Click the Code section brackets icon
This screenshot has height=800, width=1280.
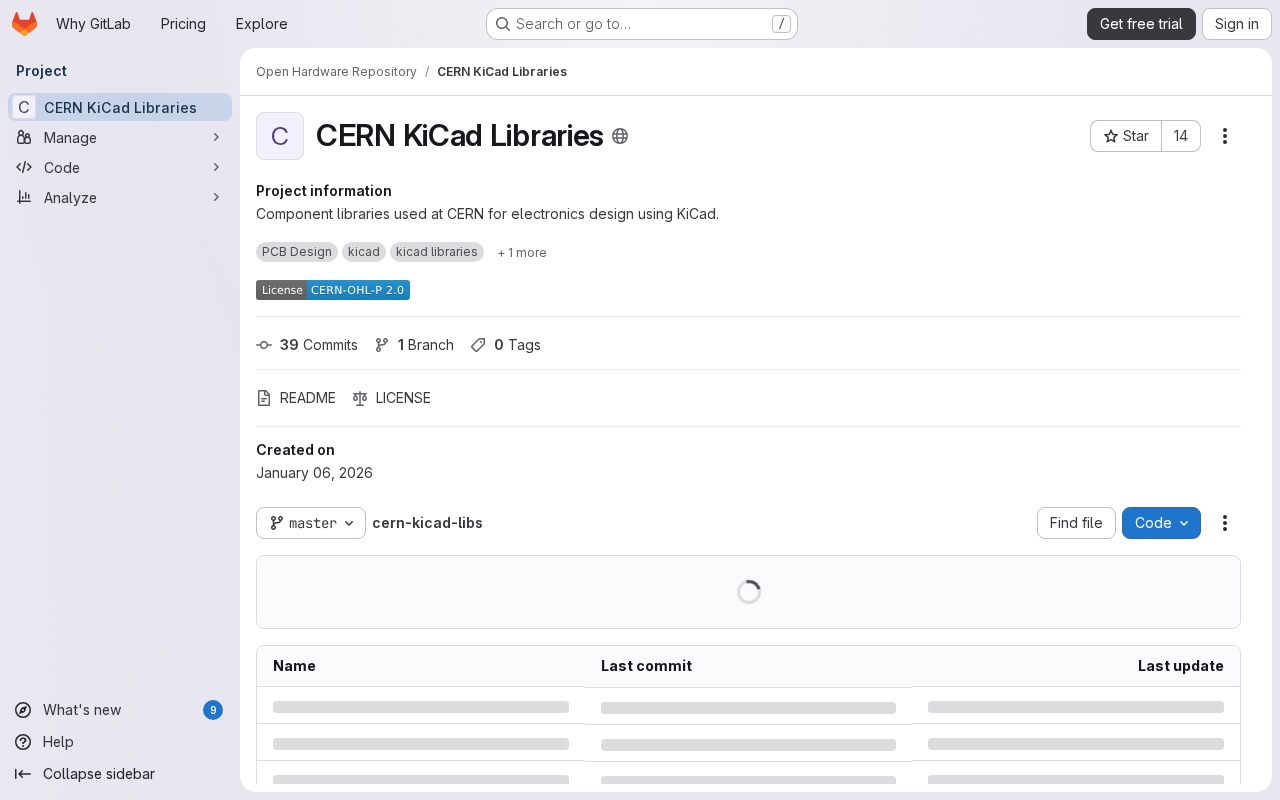24,167
